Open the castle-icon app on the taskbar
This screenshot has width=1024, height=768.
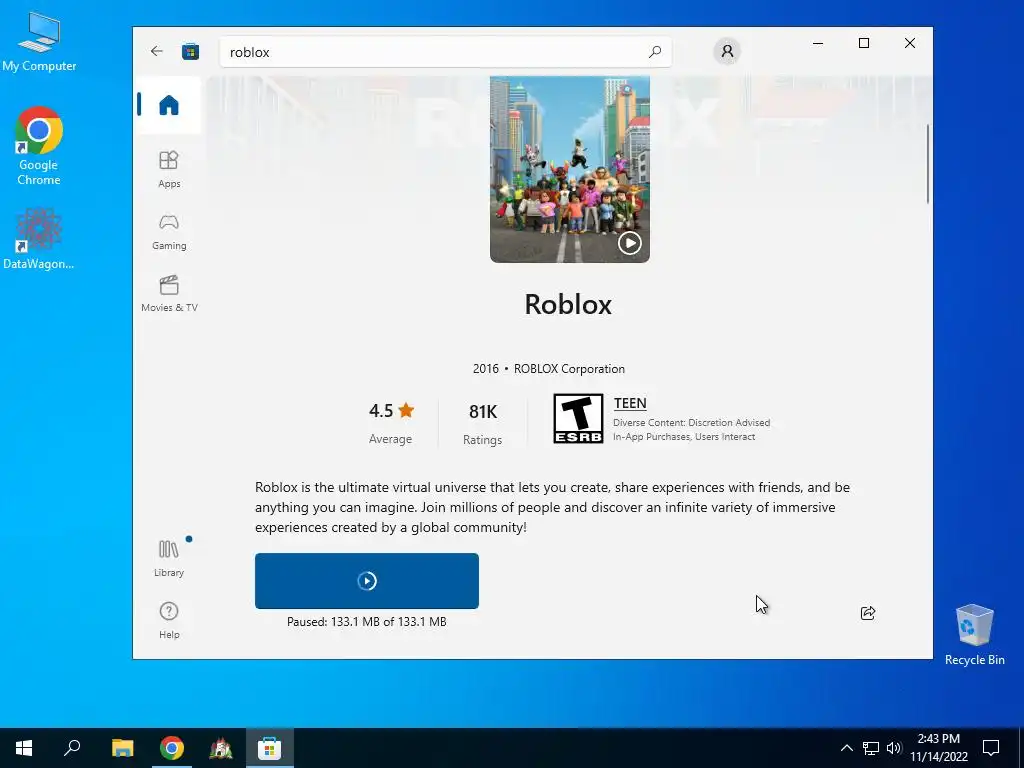[x=220, y=748]
